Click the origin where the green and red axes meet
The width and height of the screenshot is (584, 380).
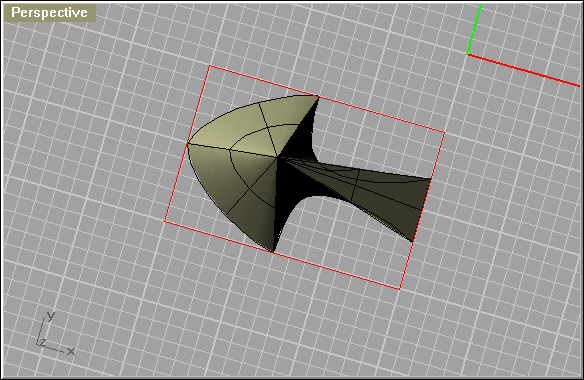pyautogui.click(x=467, y=54)
